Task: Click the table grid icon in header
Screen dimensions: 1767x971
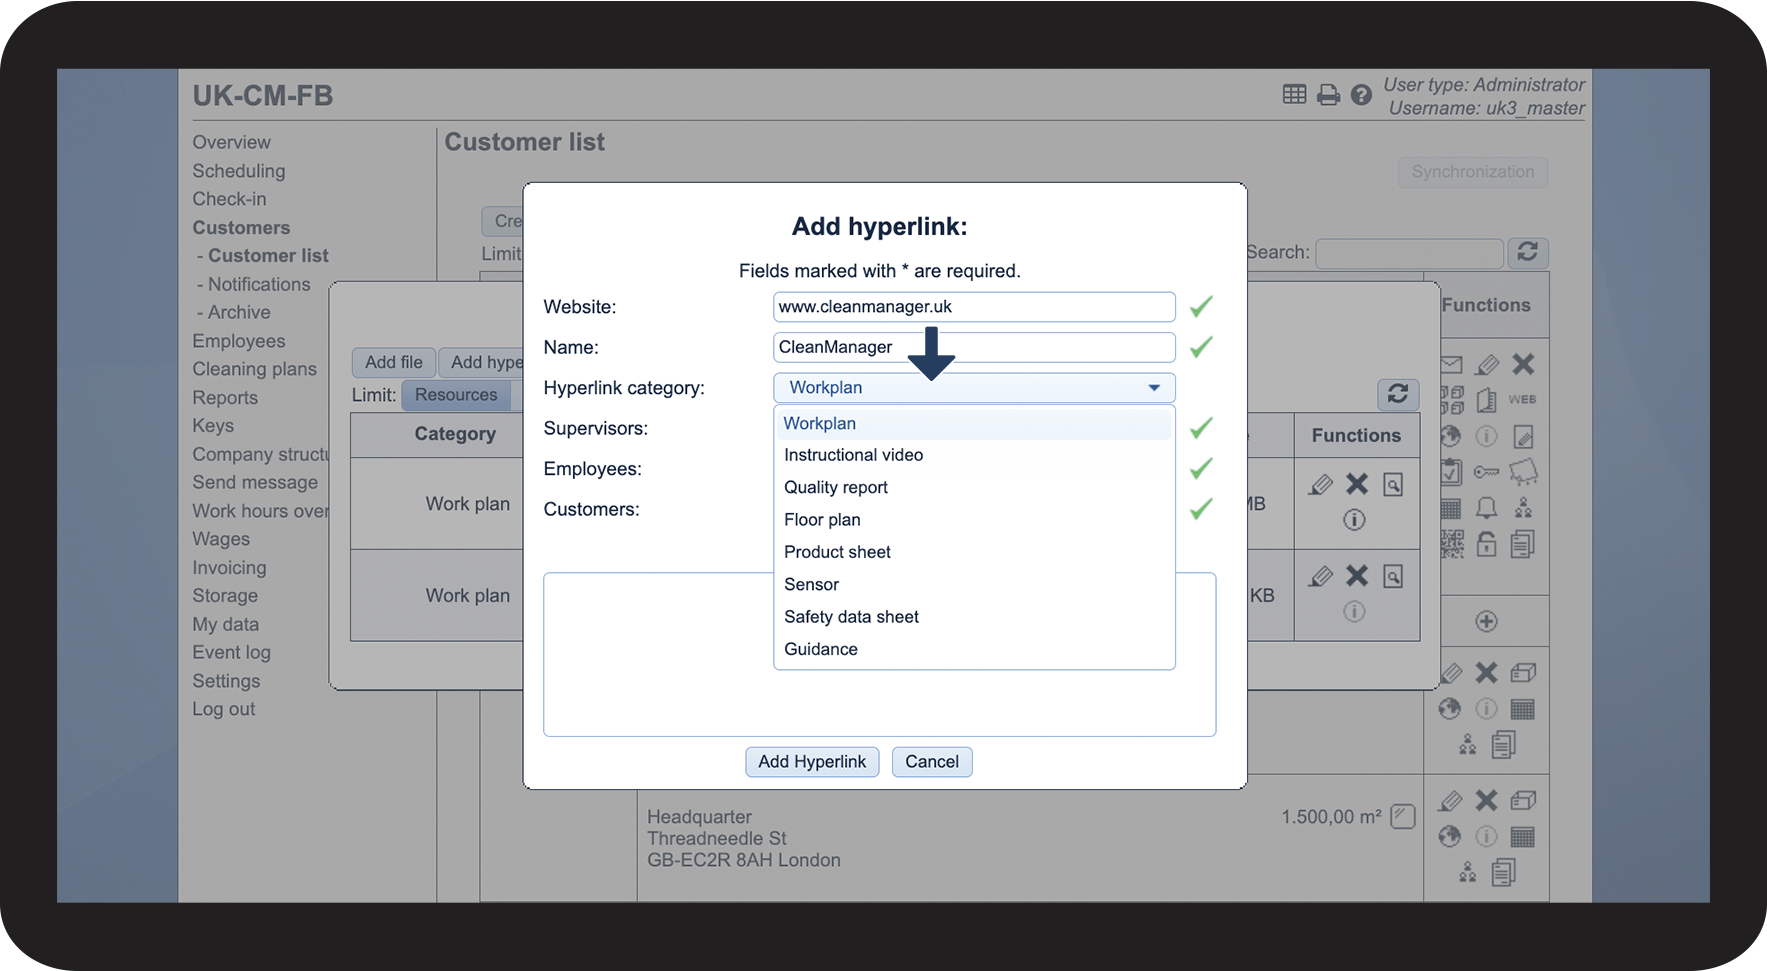Action: pos(1294,94)
